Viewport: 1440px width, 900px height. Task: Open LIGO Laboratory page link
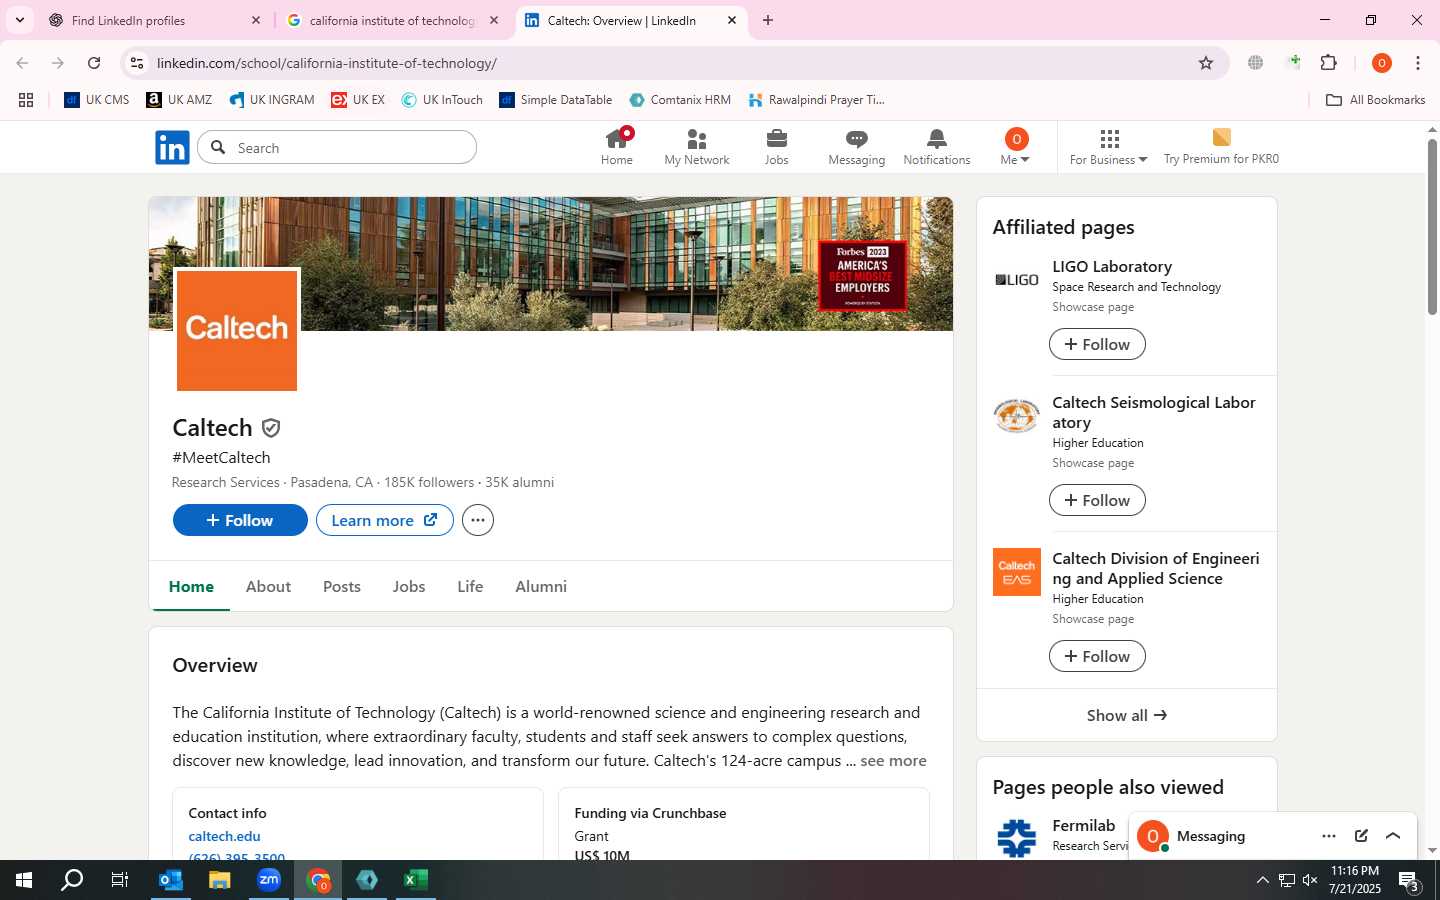1112,267
